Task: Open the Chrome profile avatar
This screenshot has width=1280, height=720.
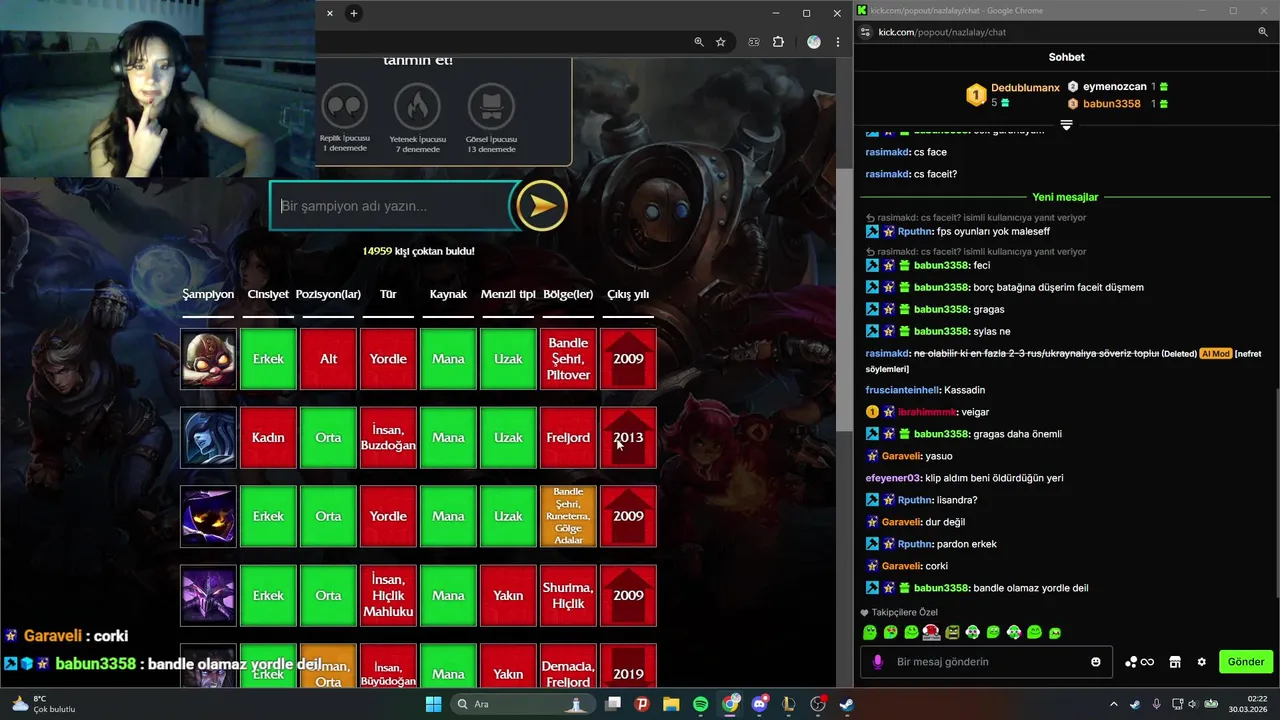Action: pos(814,42)
